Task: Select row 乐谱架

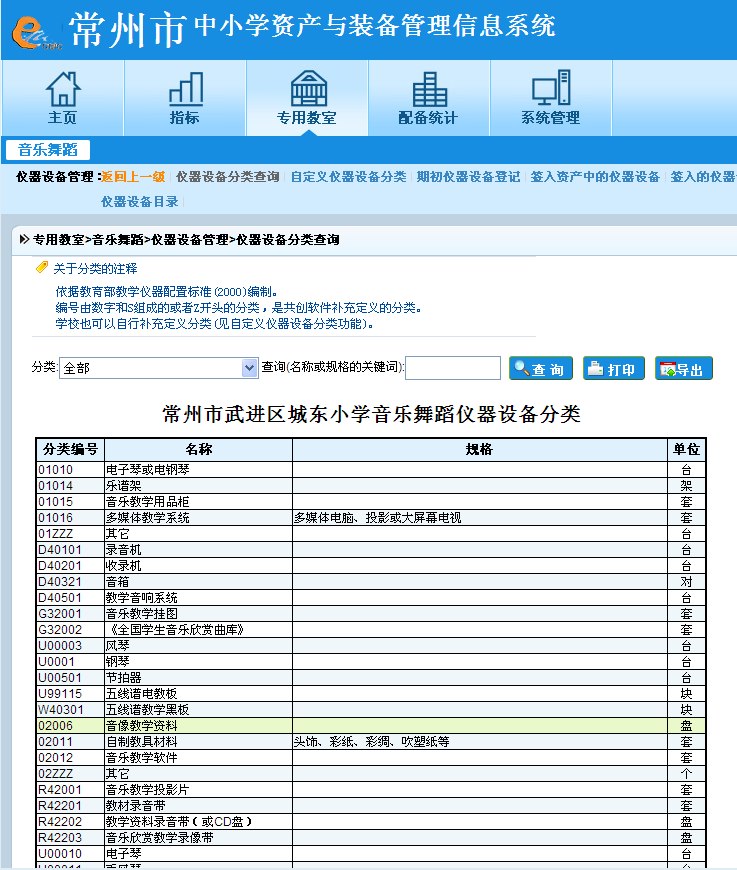Action: pos(371,486)
